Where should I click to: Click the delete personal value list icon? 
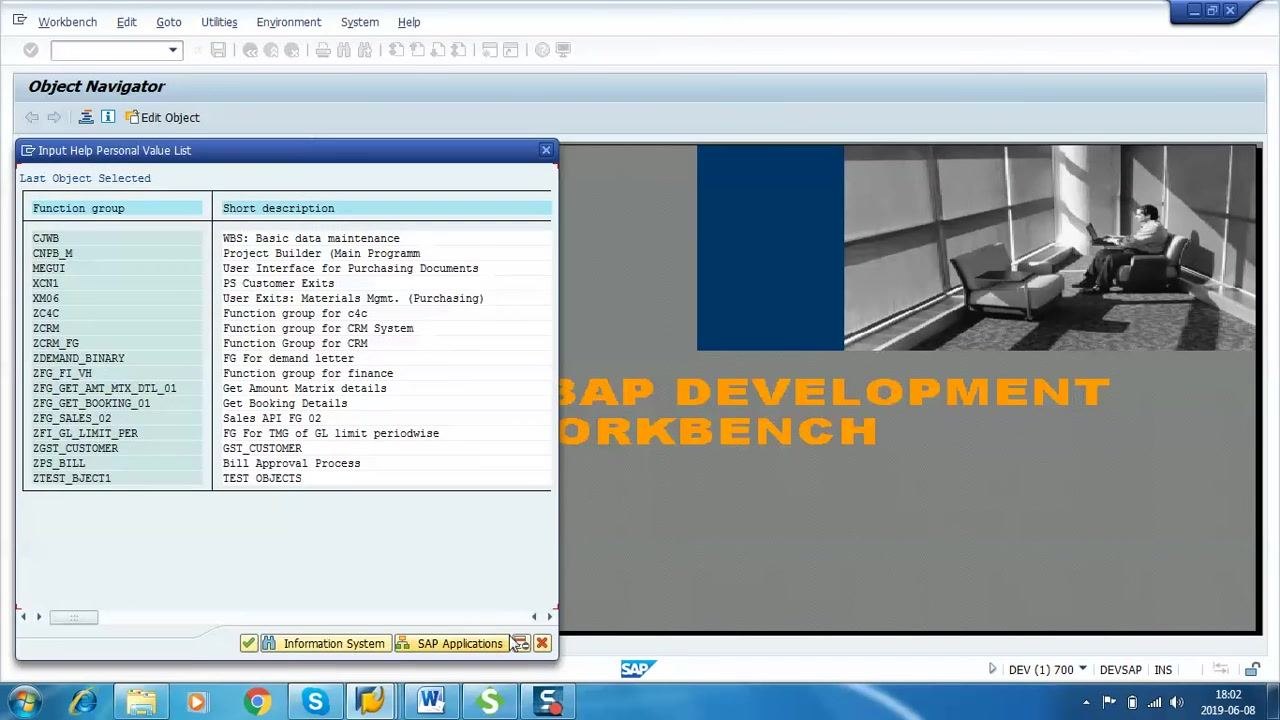click(520, 643)
